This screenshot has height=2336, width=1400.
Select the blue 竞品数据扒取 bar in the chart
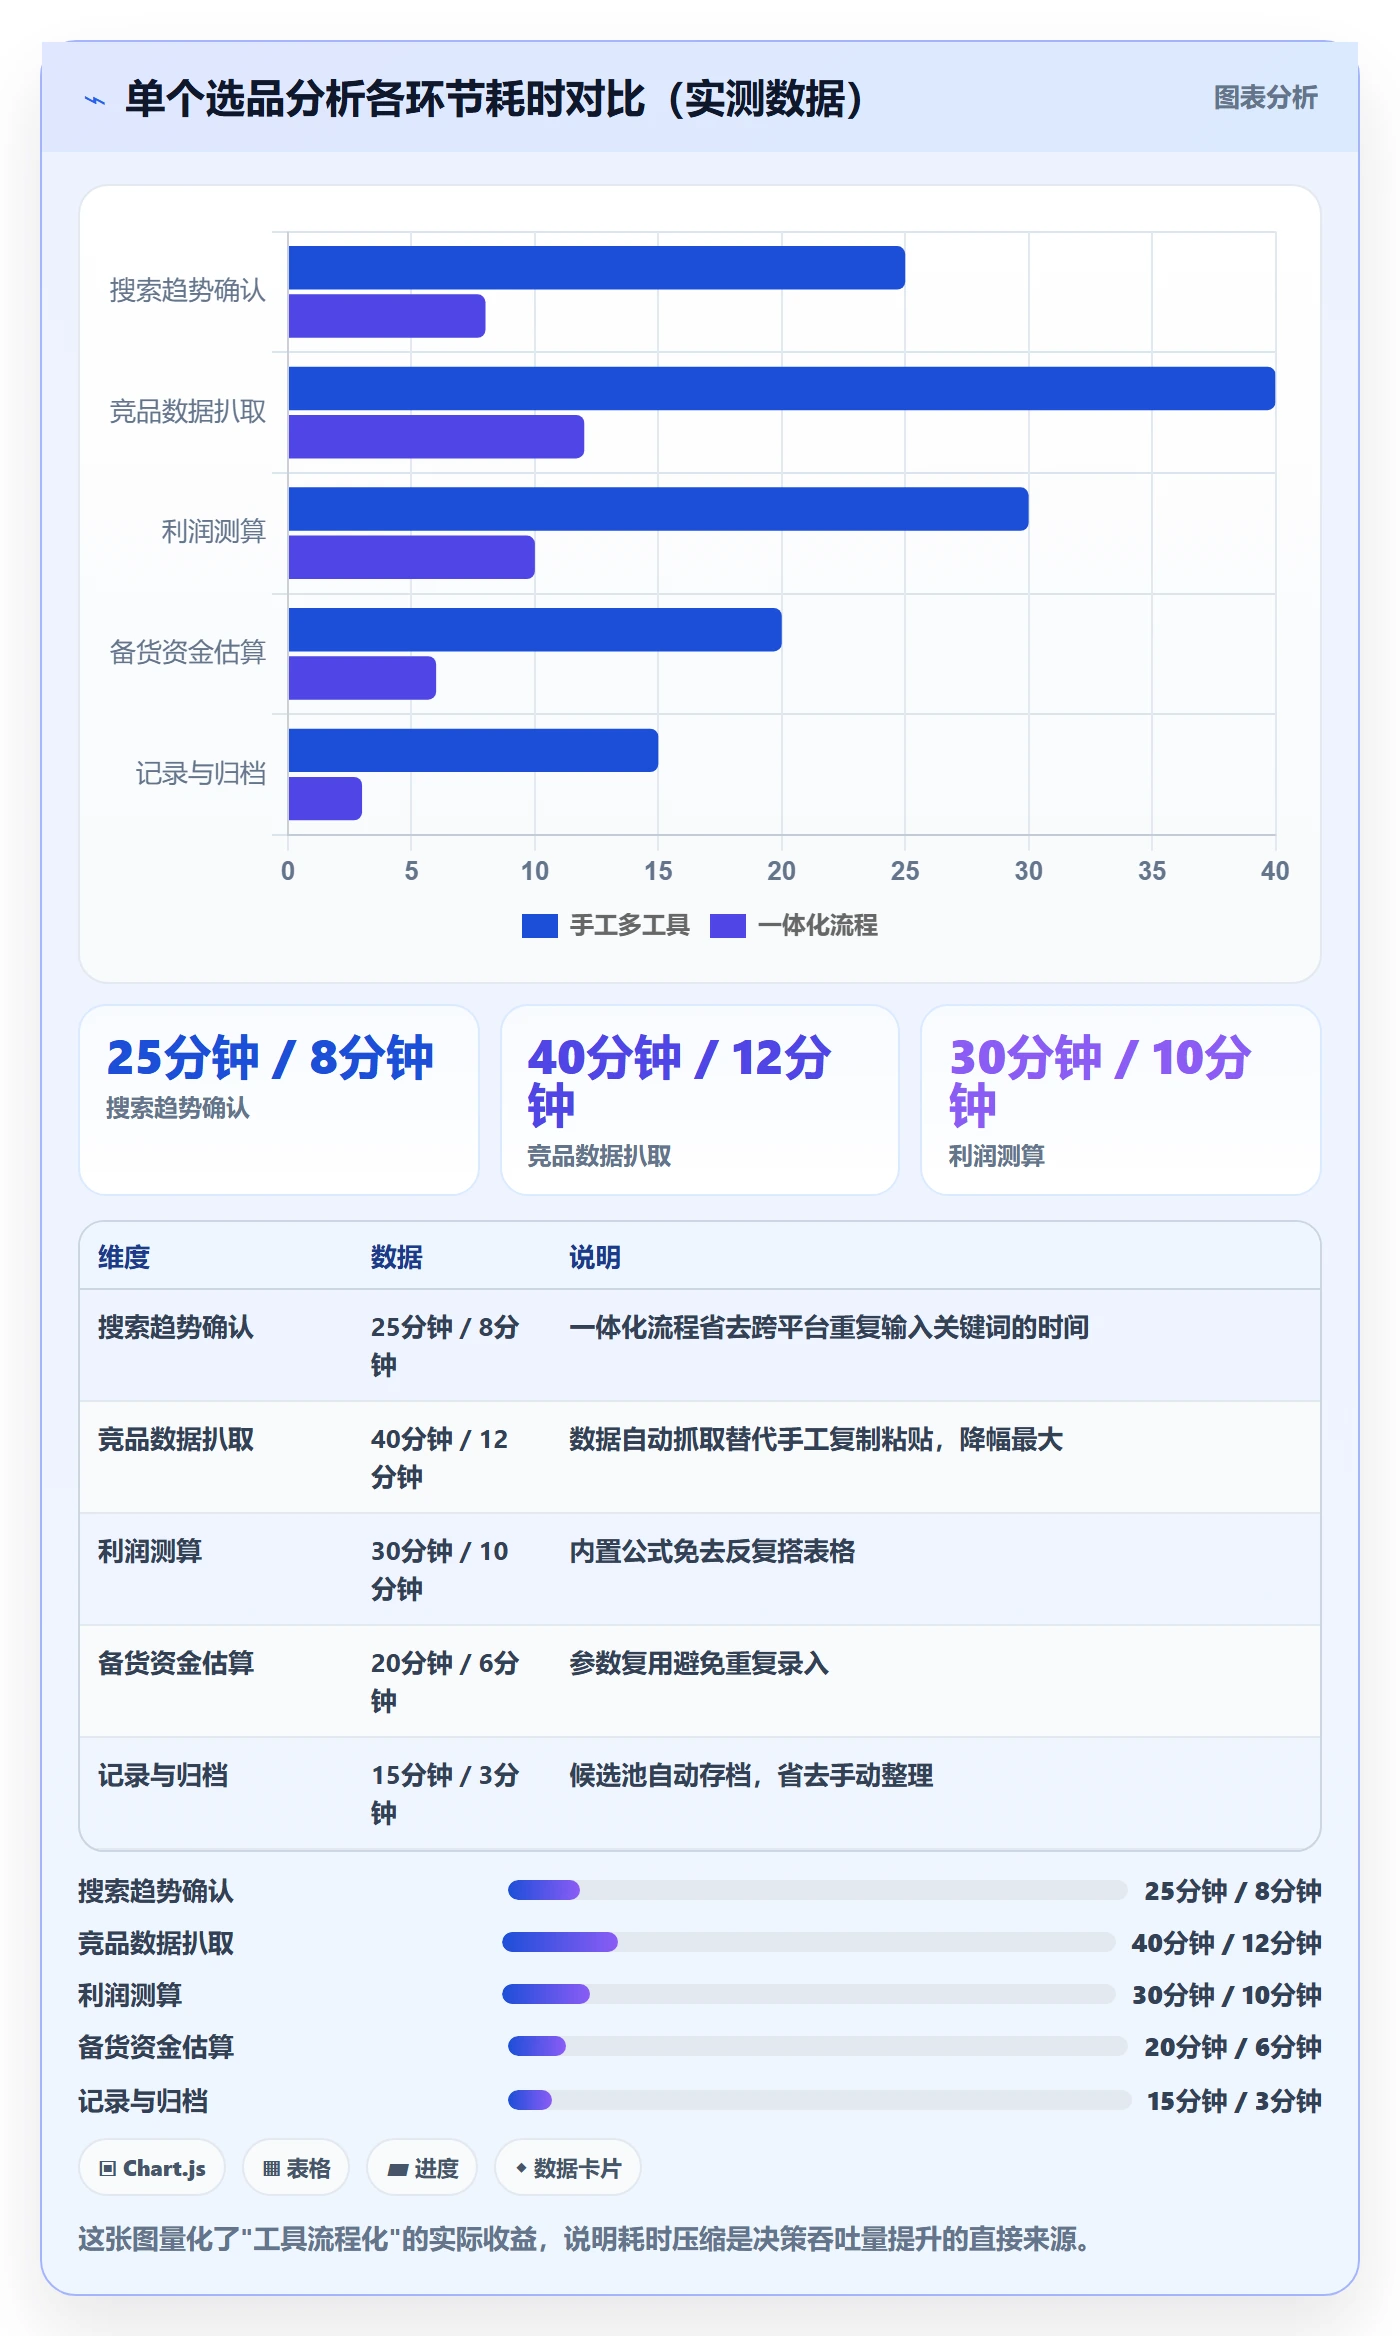[x=782, y=388]
